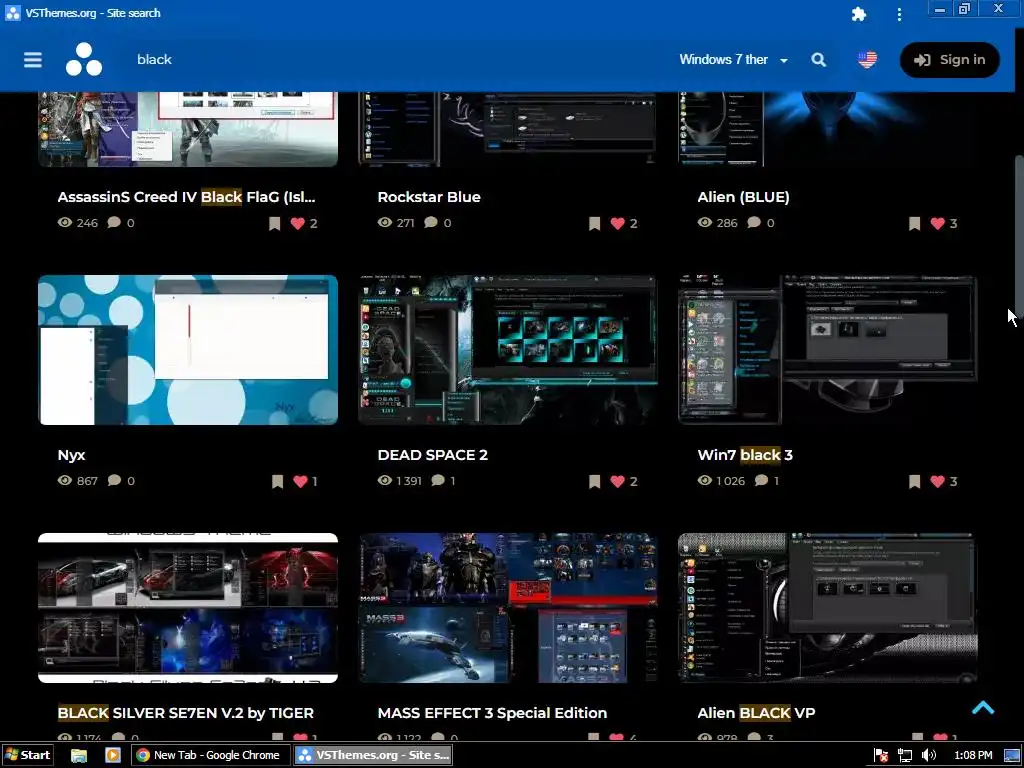This screenshot has height=768, width=1024.
Task: Click the Nyx preview thumbnail
Action: (188, 350)
